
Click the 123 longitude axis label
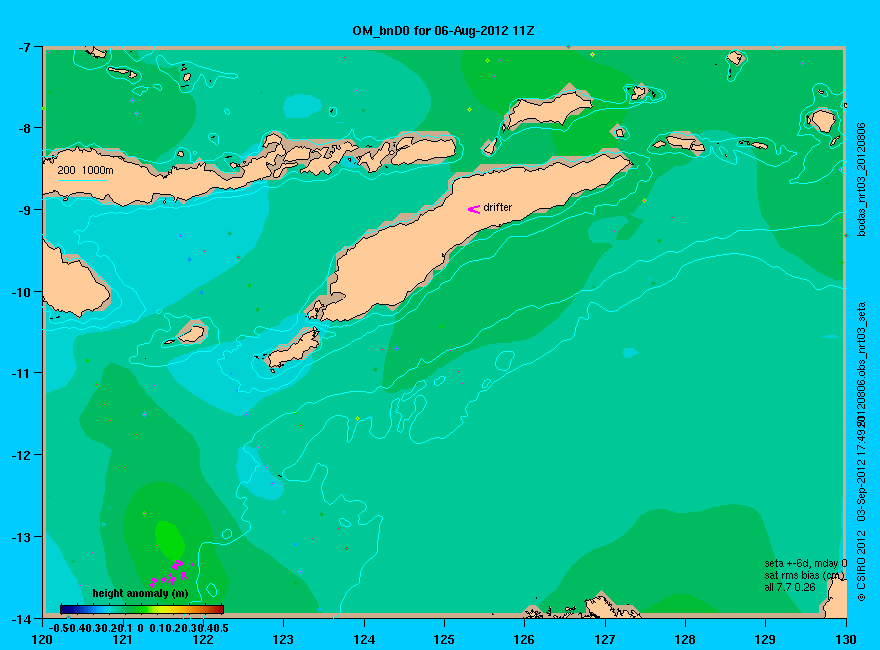283,639
